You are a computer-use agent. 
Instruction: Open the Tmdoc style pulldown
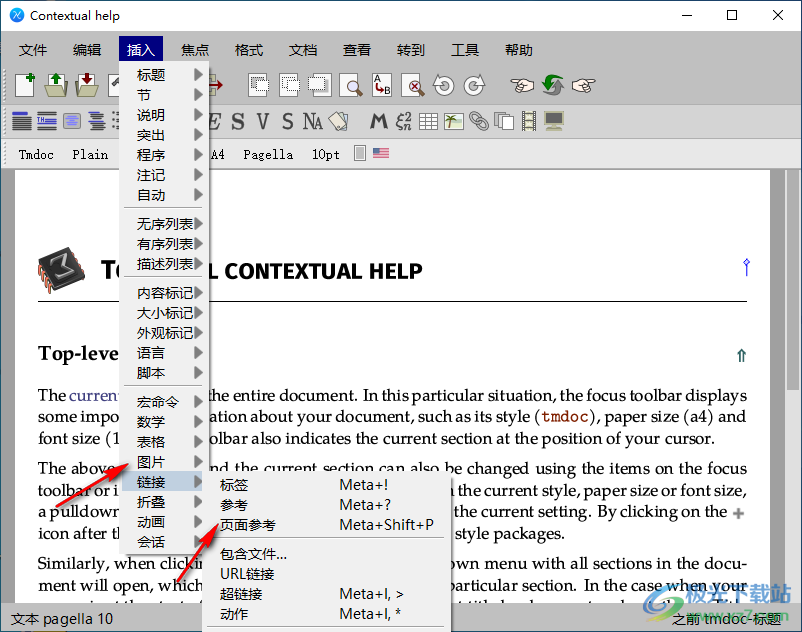[36, 154]
